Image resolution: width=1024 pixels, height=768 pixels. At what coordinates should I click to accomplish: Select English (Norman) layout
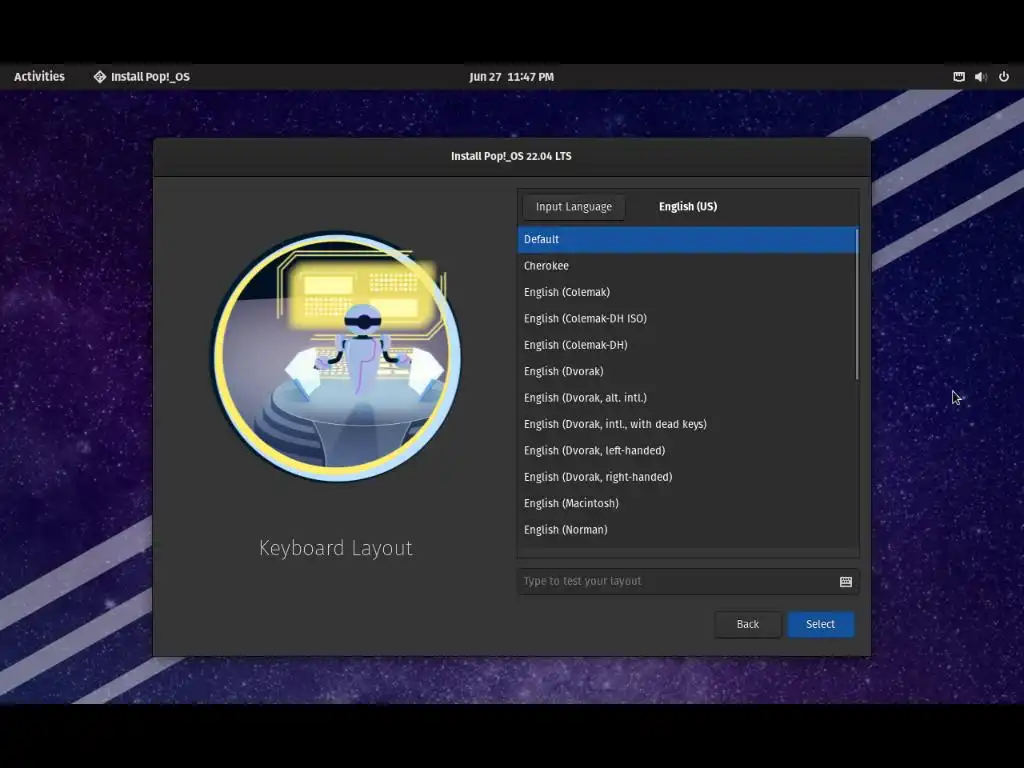[x=687, y=530]
